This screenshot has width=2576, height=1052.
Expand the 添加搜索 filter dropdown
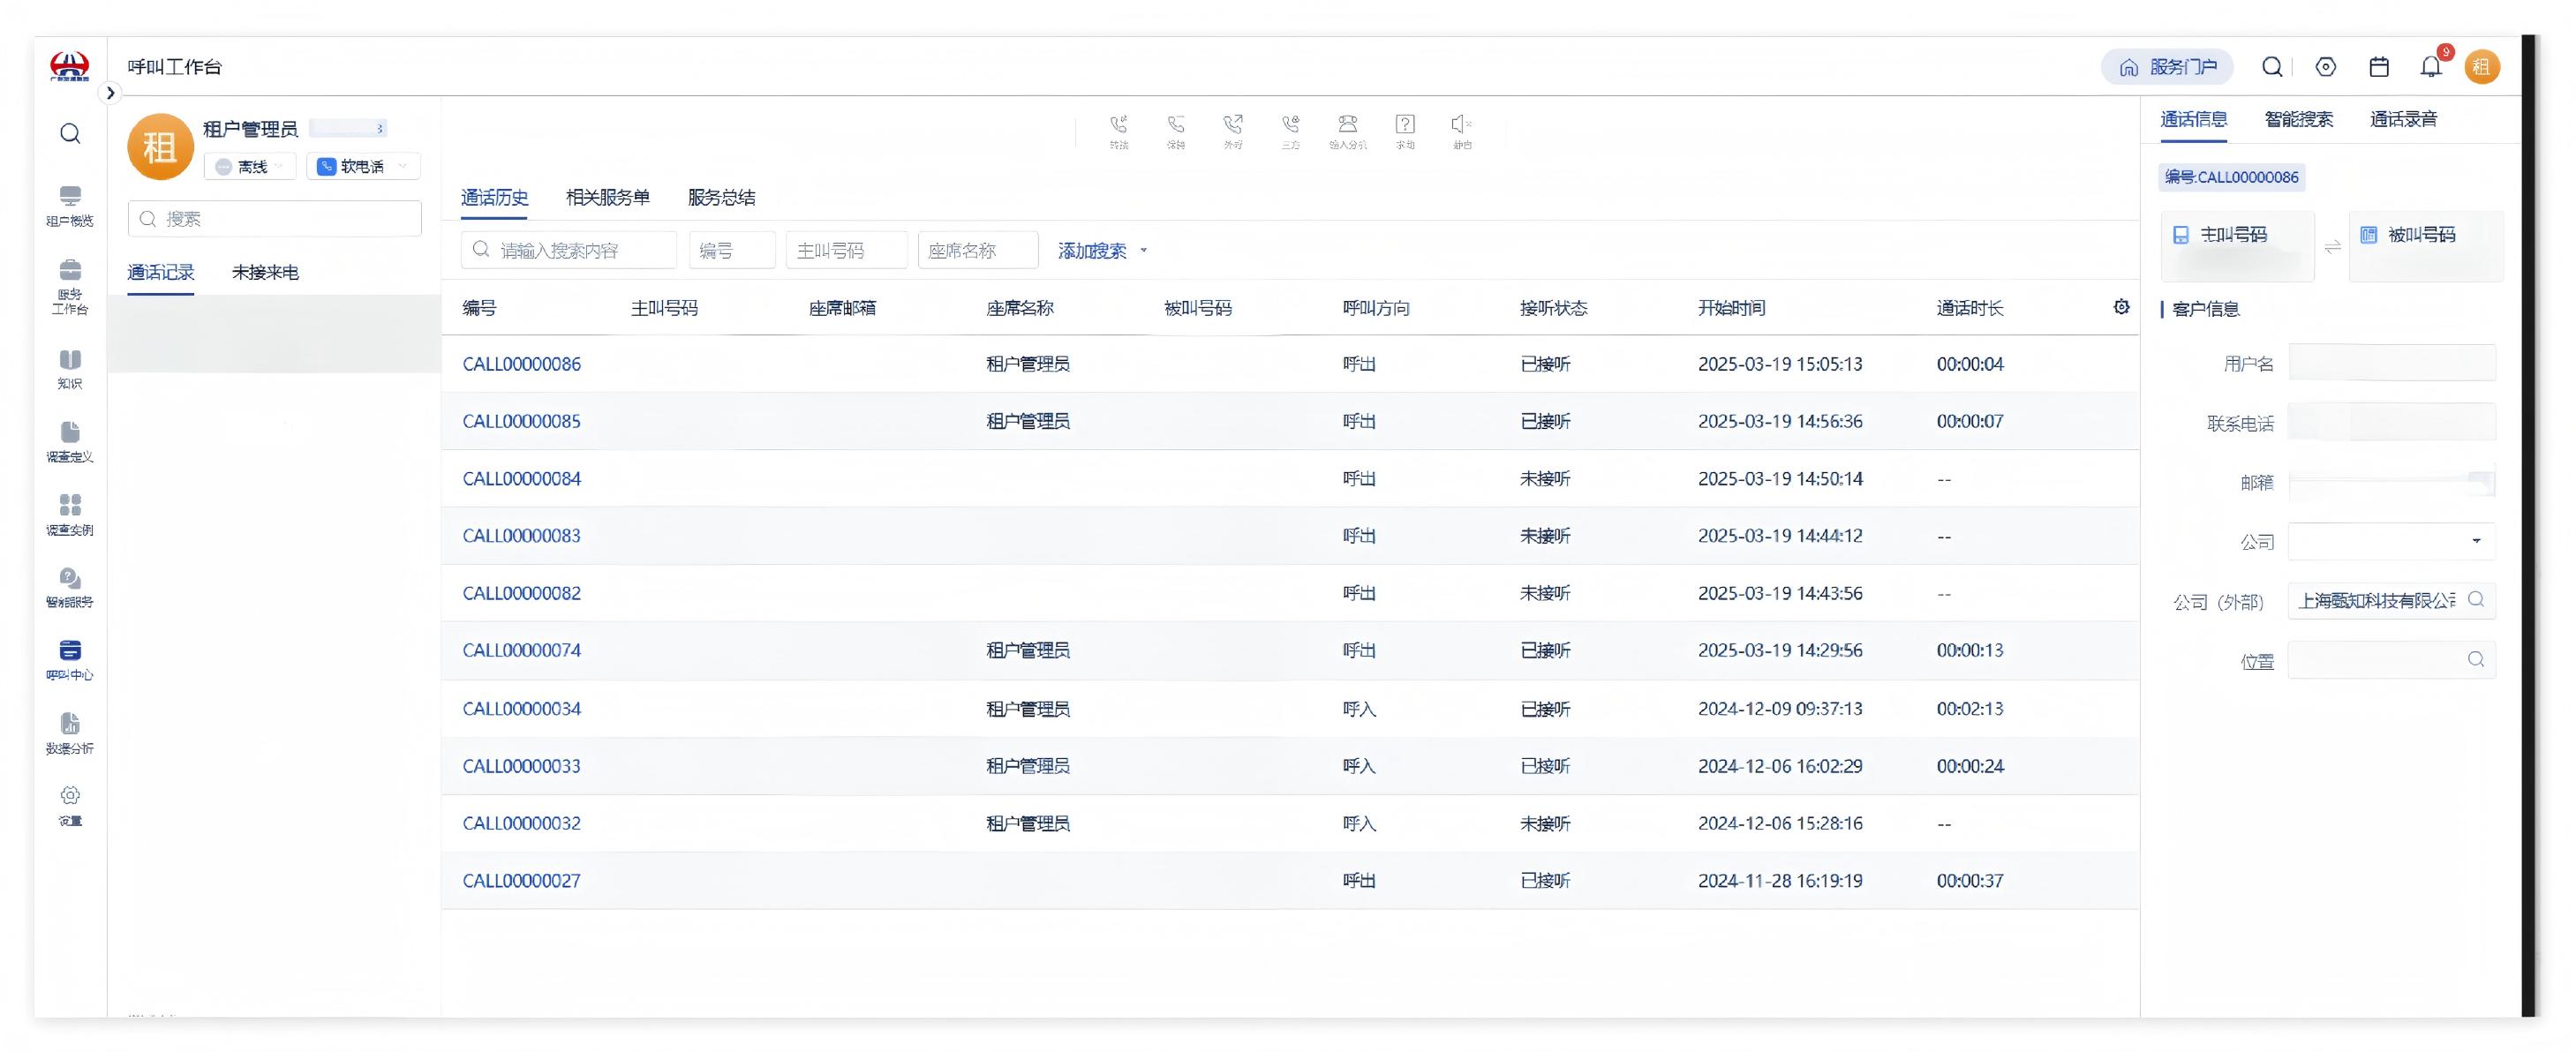pos(1102,251)
